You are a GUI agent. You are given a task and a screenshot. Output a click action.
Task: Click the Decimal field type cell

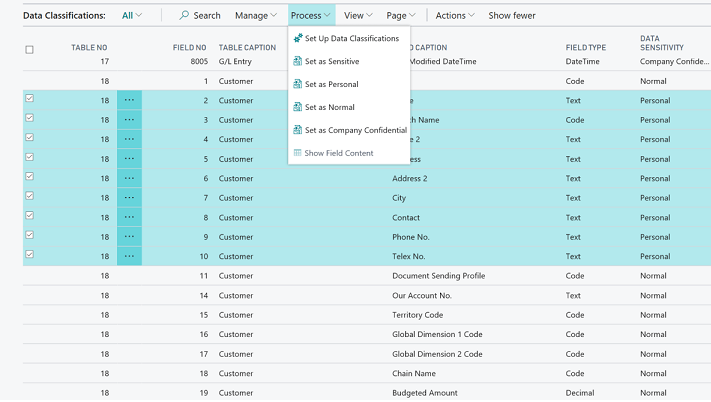580,393
